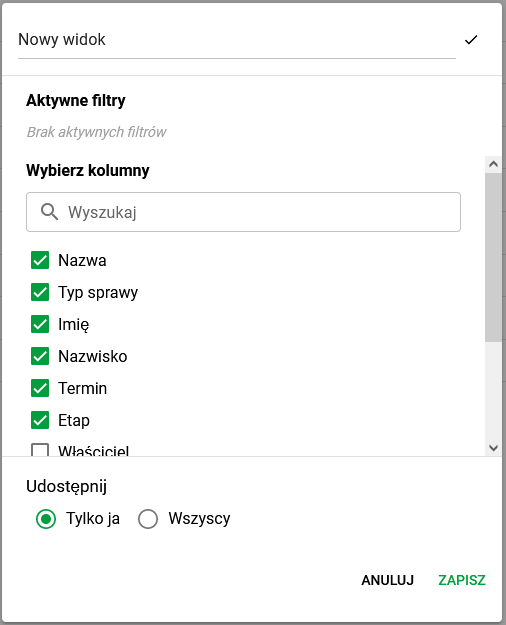Viewport: 506px width, 625px height.
Task: Click the Nowy widok name field
Action: click(237, 40)
